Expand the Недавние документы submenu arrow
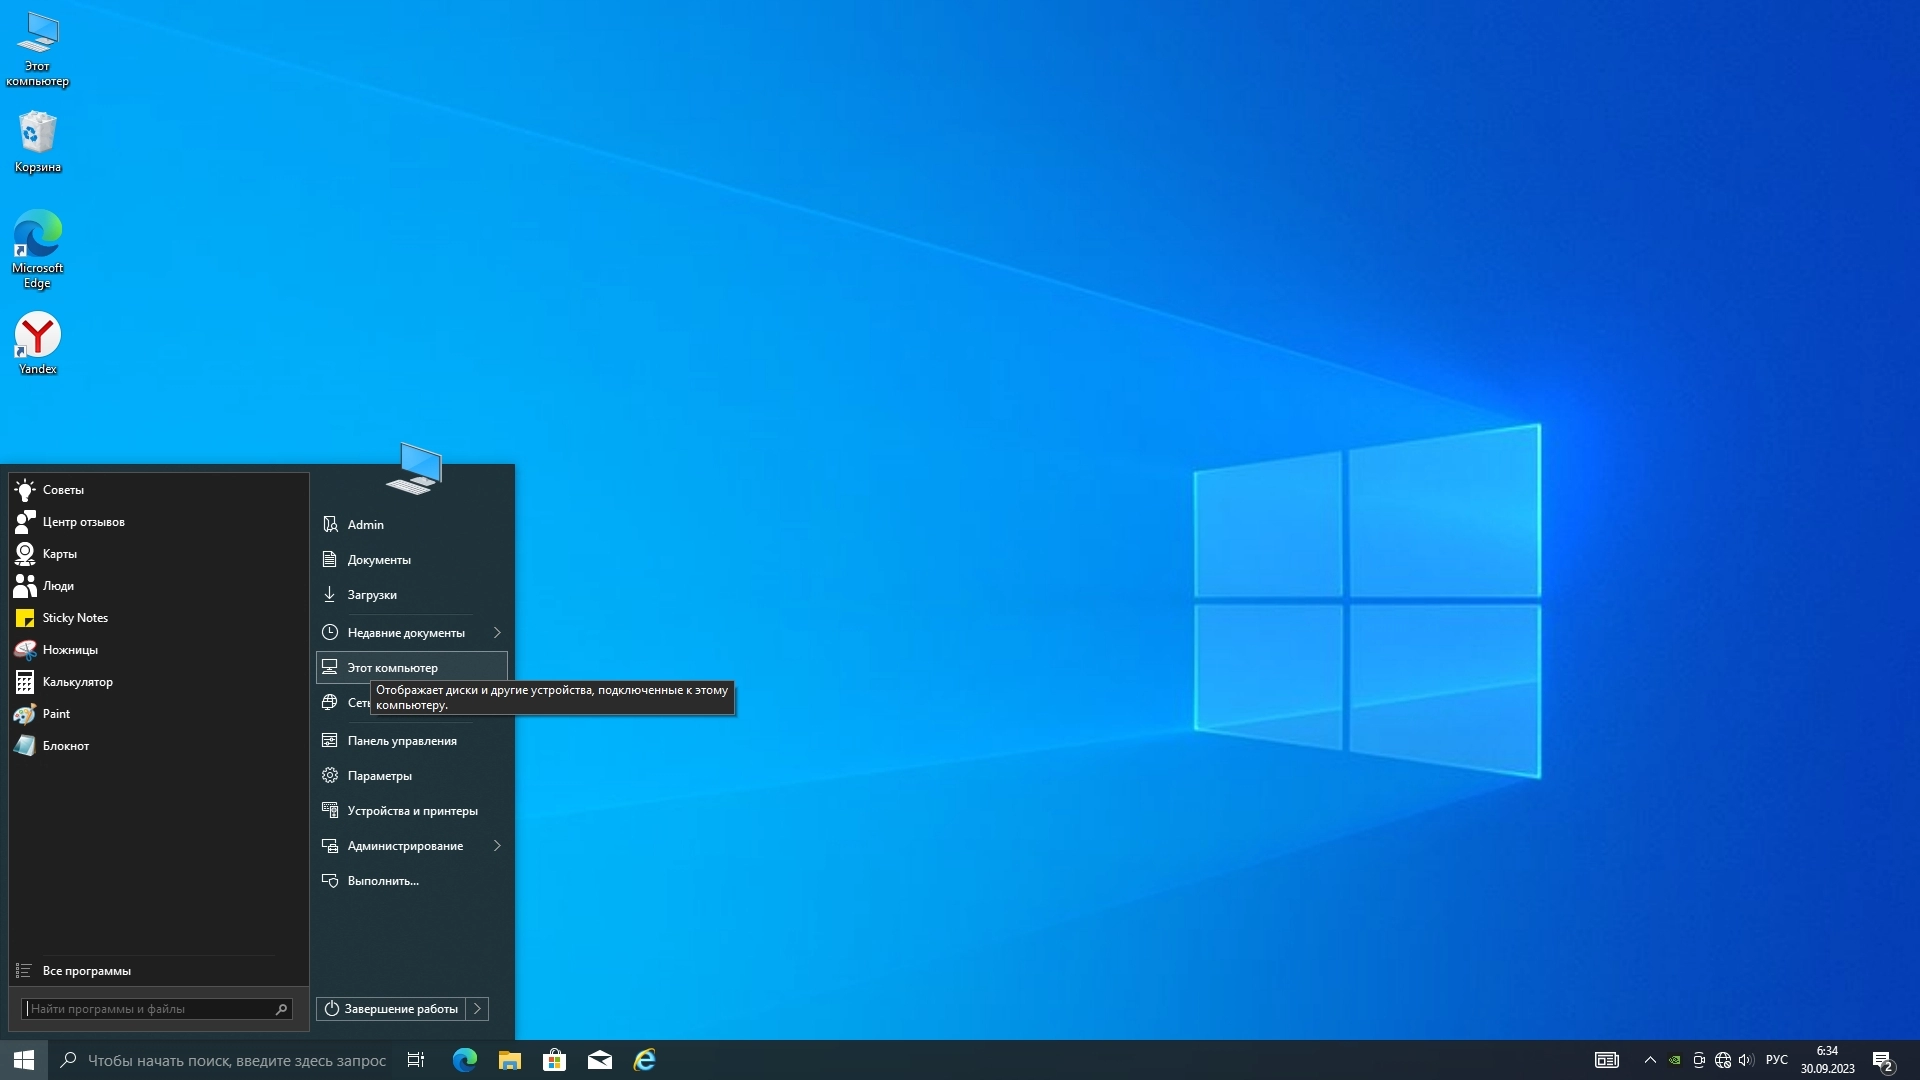The width and height of the screenshot is (1920, 1080). [x=497, y=633]
